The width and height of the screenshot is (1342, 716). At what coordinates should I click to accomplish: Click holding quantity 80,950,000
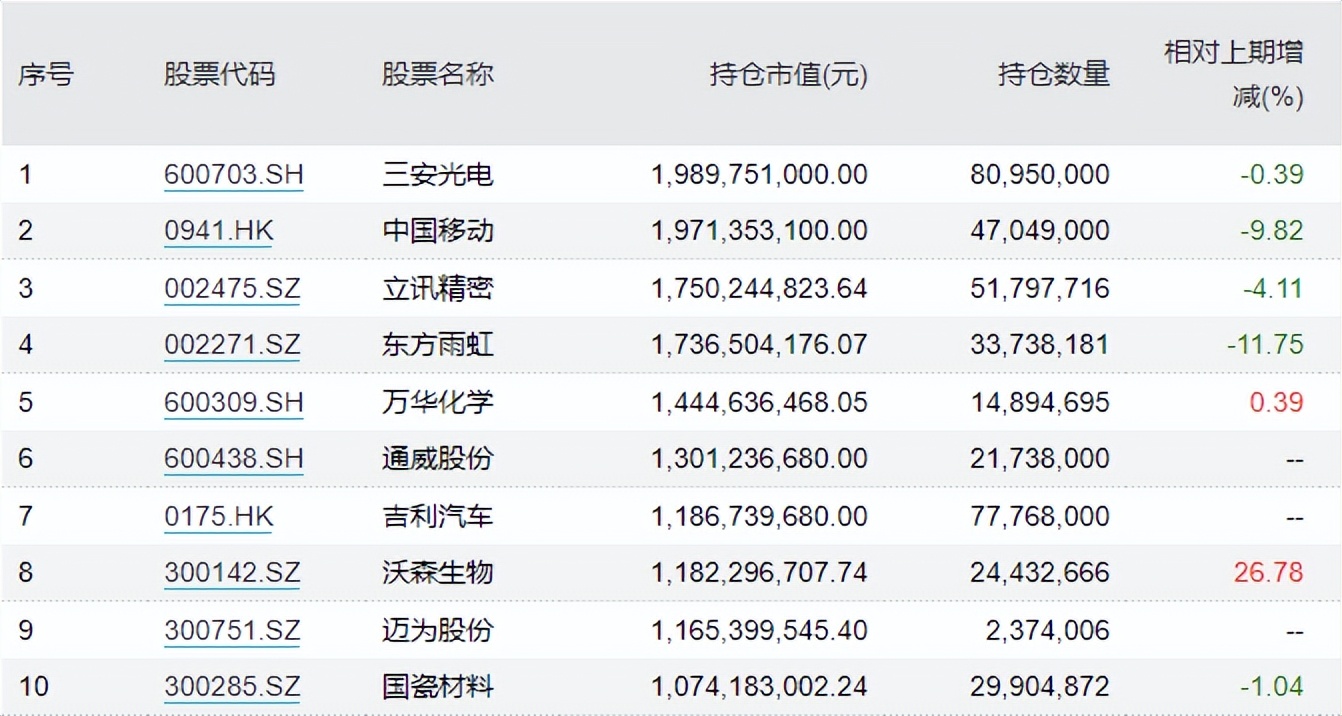[x=1040, y=175]
